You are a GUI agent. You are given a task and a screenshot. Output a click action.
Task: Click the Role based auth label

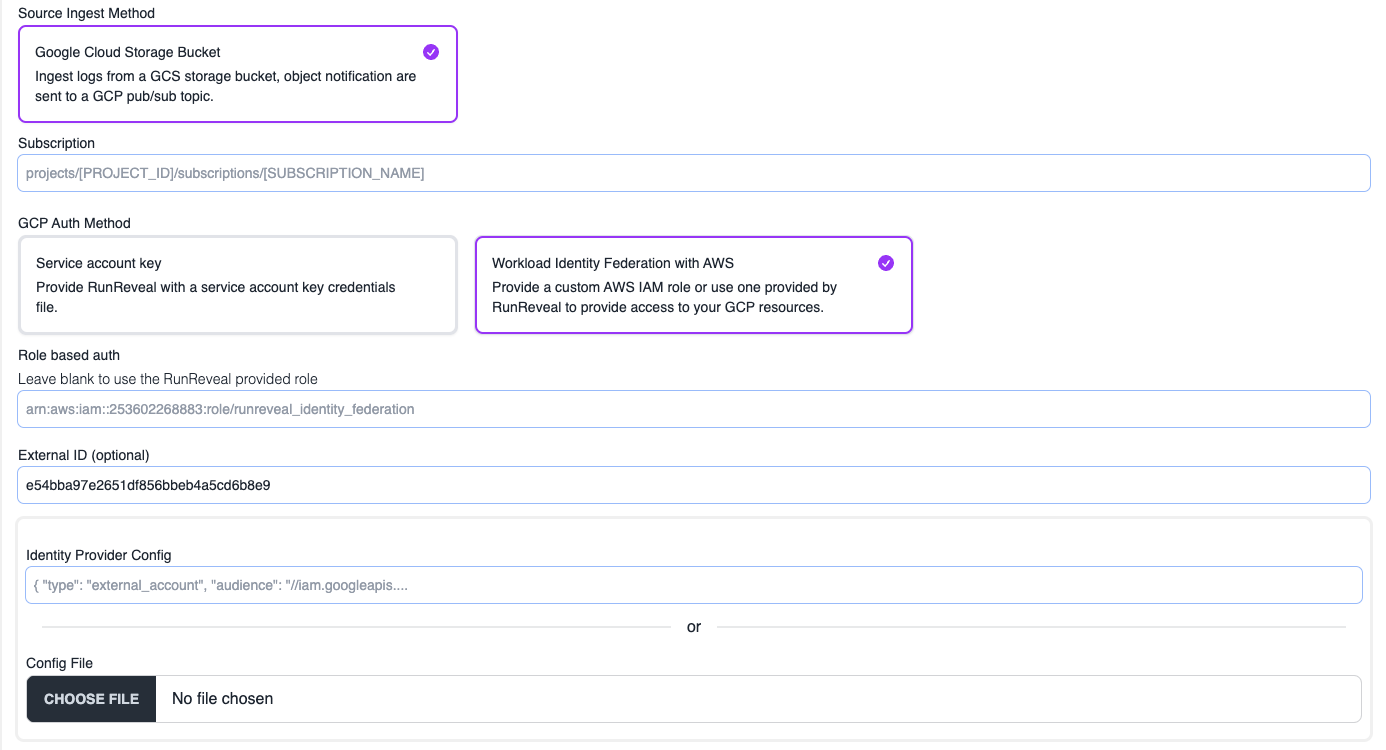click(68, 355)
